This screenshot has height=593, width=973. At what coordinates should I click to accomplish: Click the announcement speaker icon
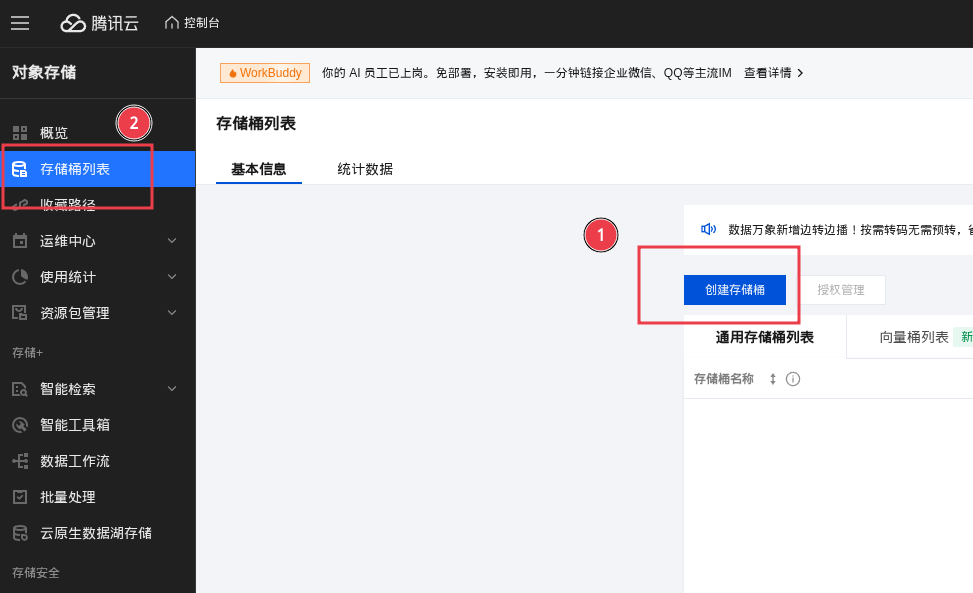708,230
